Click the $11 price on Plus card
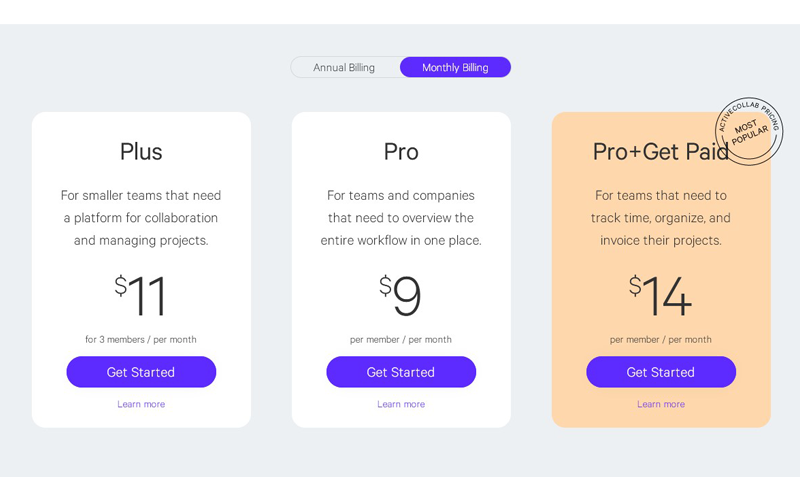The image size is (800, 500). click(141, 295)
